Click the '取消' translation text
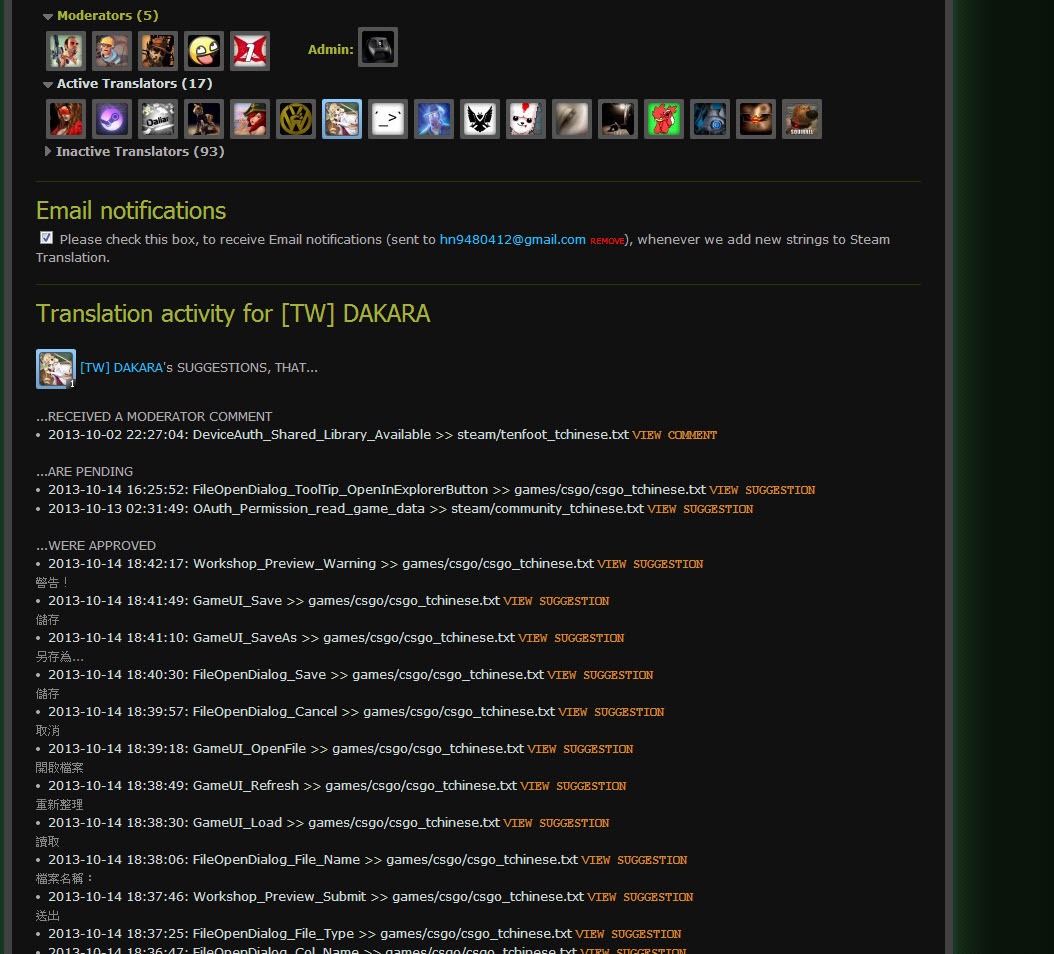Viewport: 1054px width, 954px height. pos(48,730)
